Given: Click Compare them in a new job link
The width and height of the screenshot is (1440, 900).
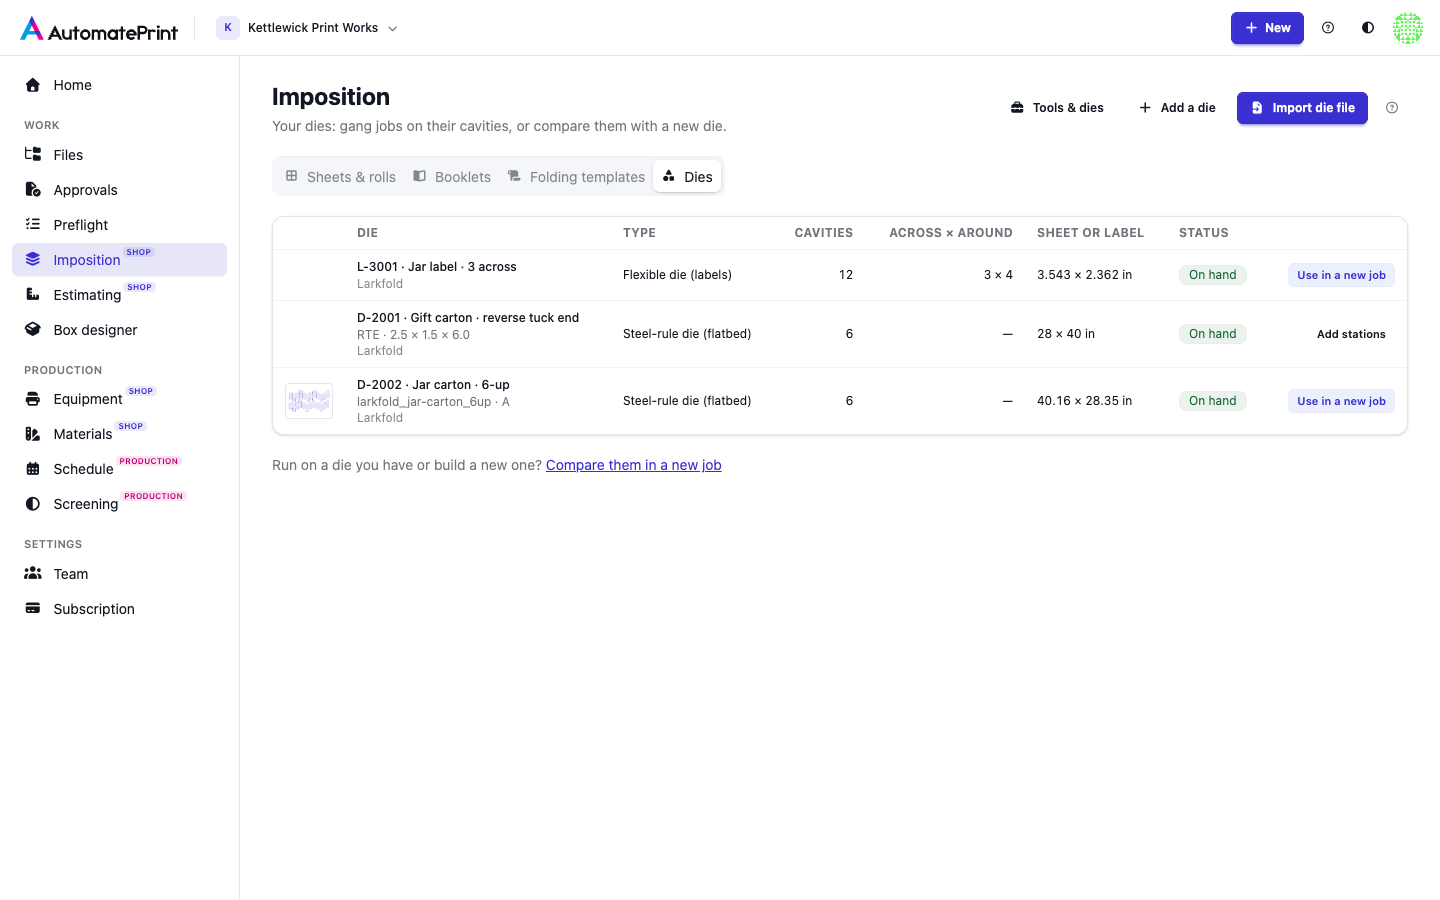Looking at the screenshot, I should 634,465.
